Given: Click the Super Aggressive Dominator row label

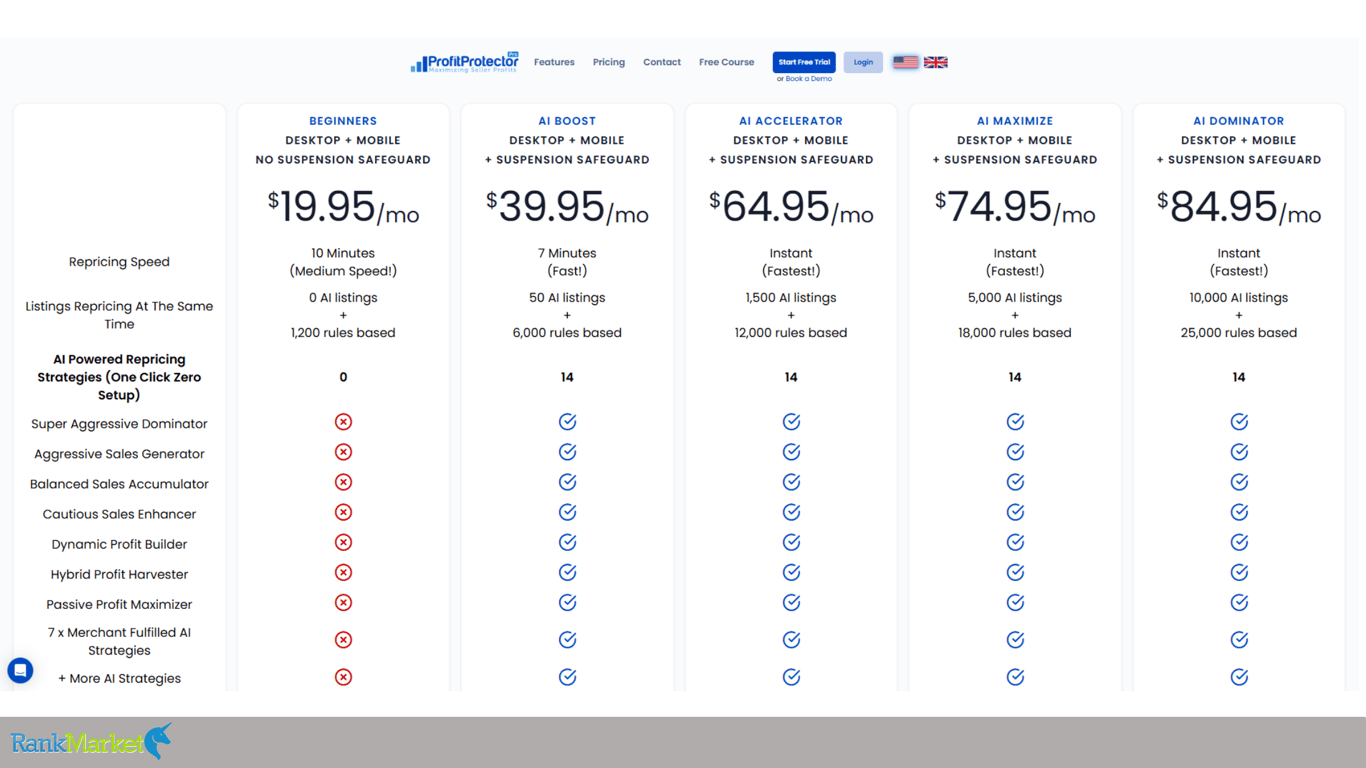Looking at the screenshot, I should [x=119, y=424].
